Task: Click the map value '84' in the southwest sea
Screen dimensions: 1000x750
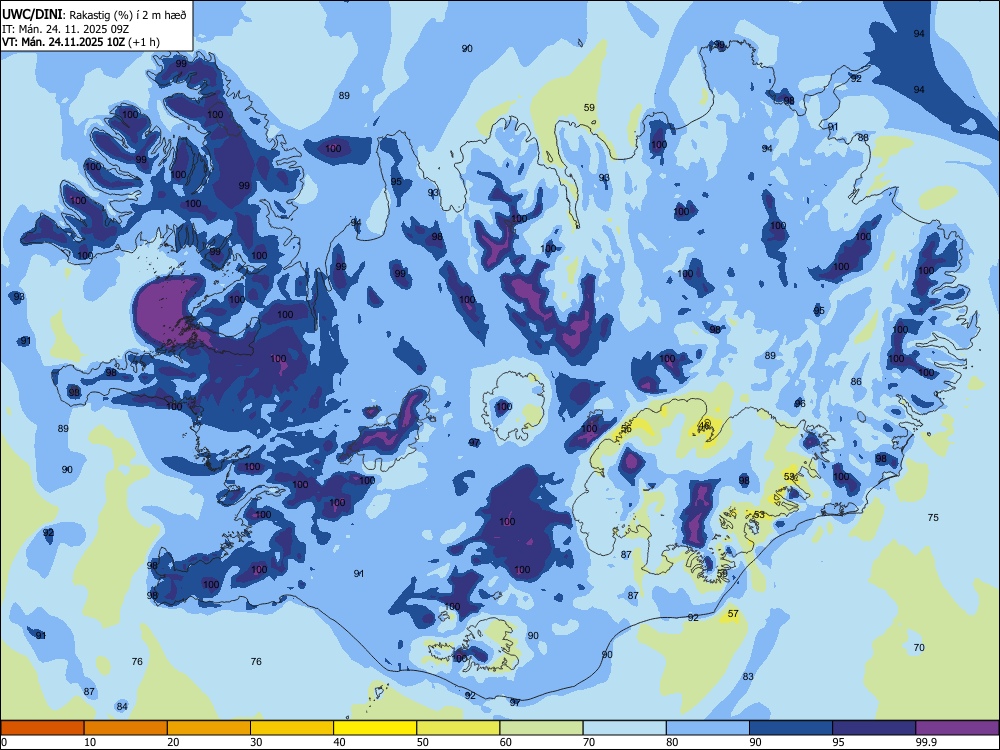Action: (122, 706)
